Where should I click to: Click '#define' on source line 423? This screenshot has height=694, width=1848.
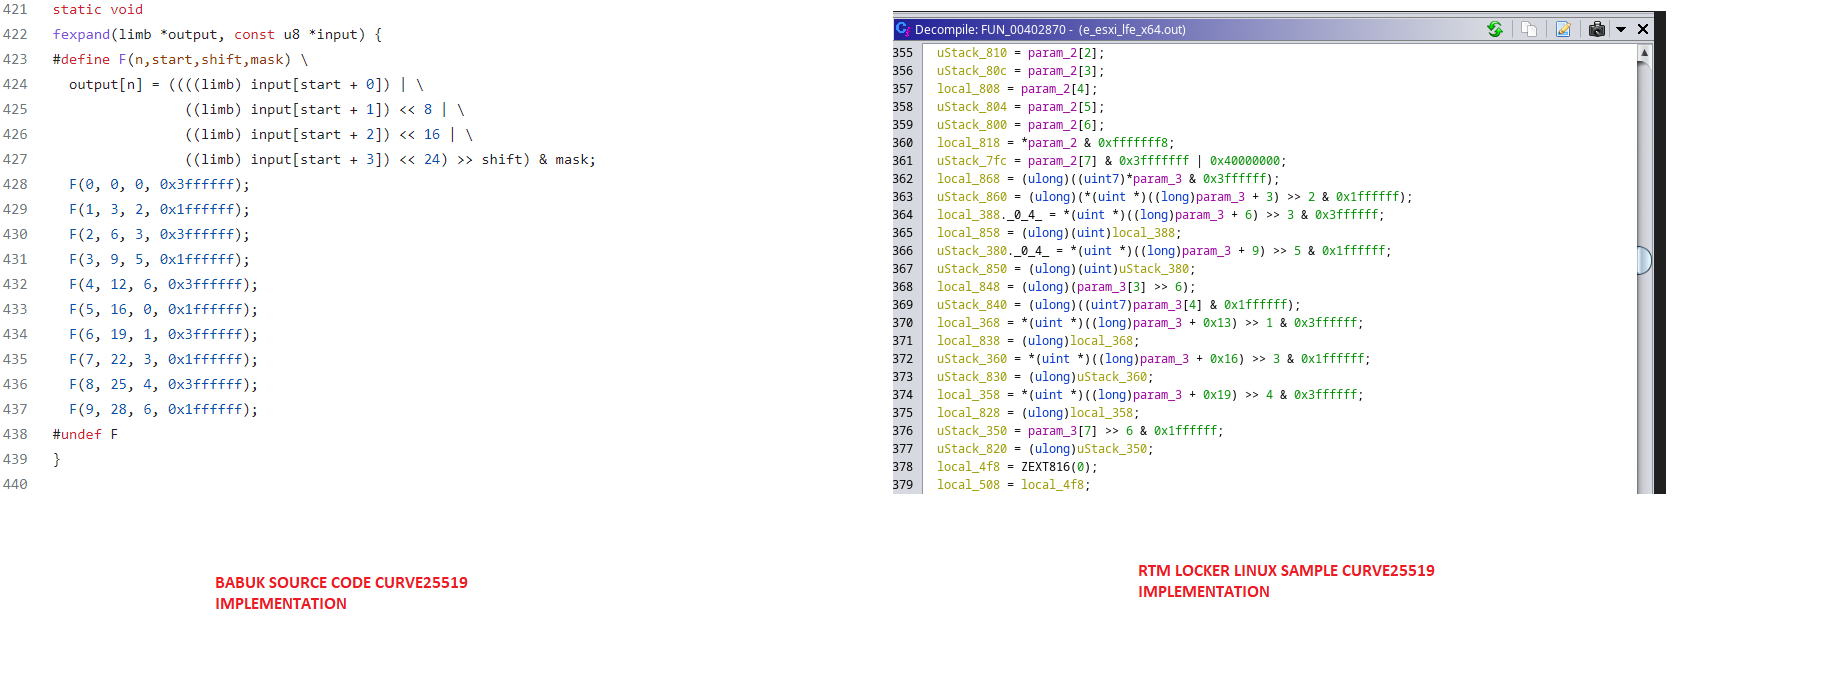(x=81, y=59)
